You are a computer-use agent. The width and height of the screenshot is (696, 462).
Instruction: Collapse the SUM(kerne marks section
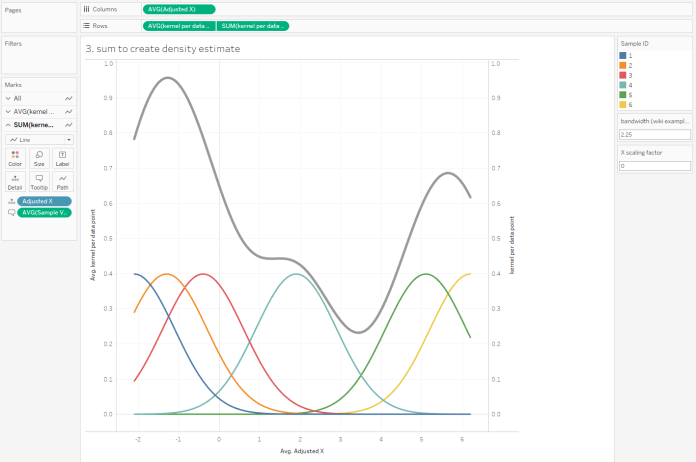(8, 125)
